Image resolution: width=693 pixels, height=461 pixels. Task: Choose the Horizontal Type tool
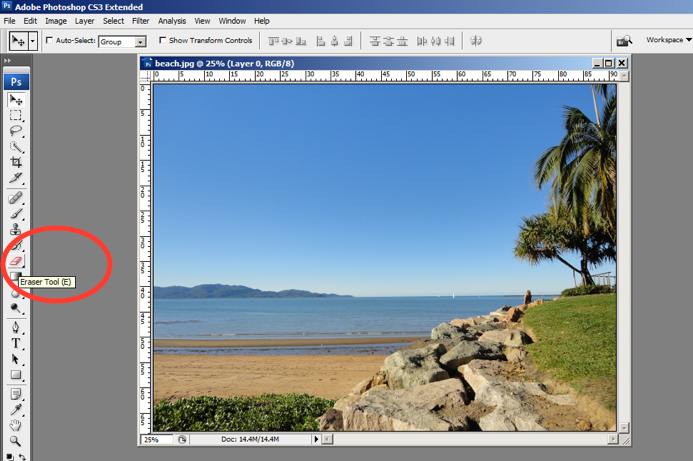tap(16, 343)
